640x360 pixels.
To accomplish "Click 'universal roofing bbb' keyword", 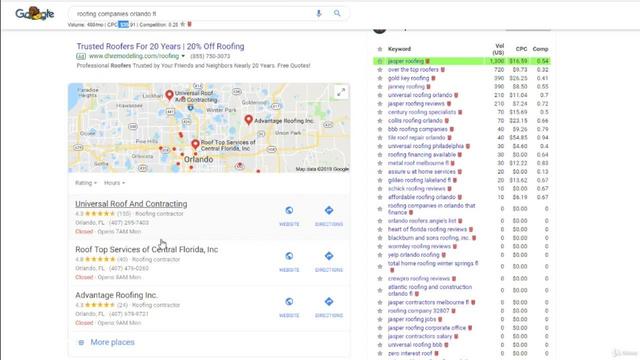I will [x=415, y=345].
